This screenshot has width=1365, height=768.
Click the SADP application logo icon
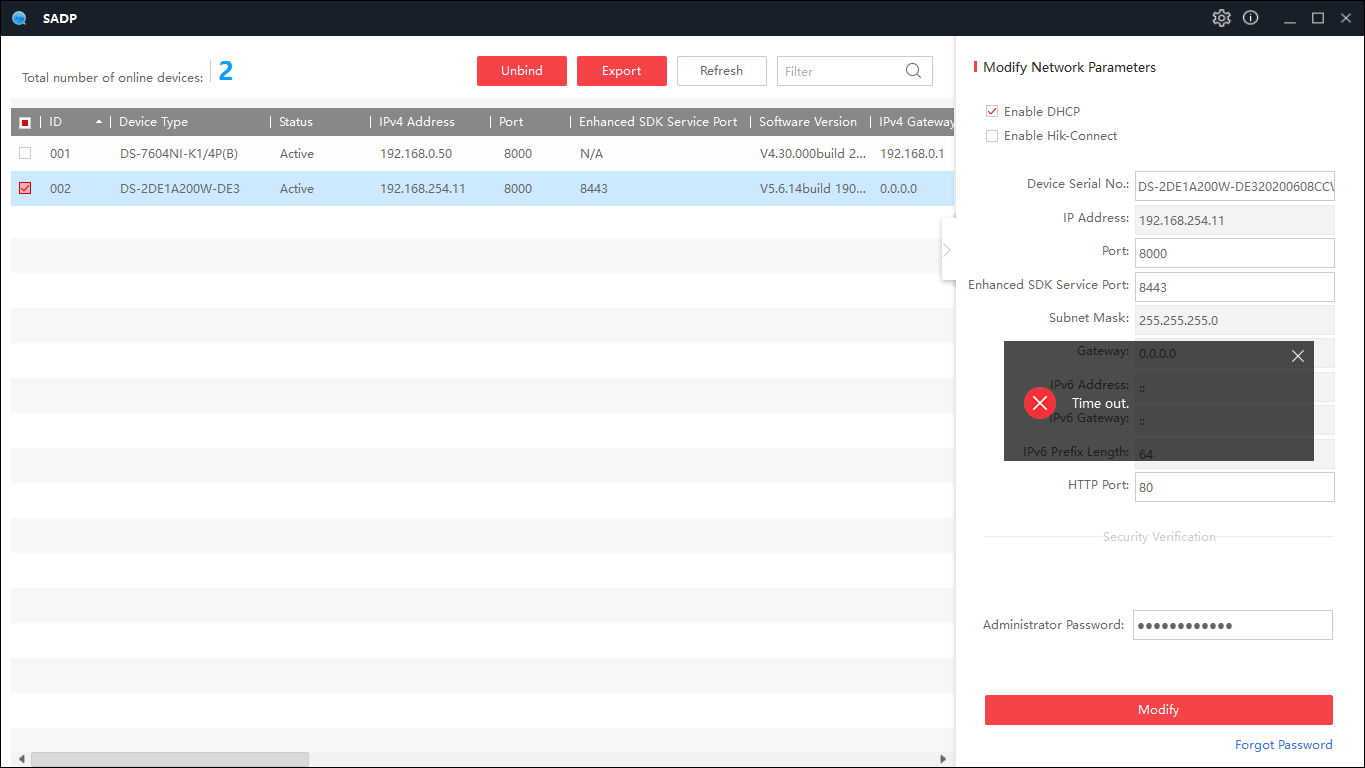[20, 18]
